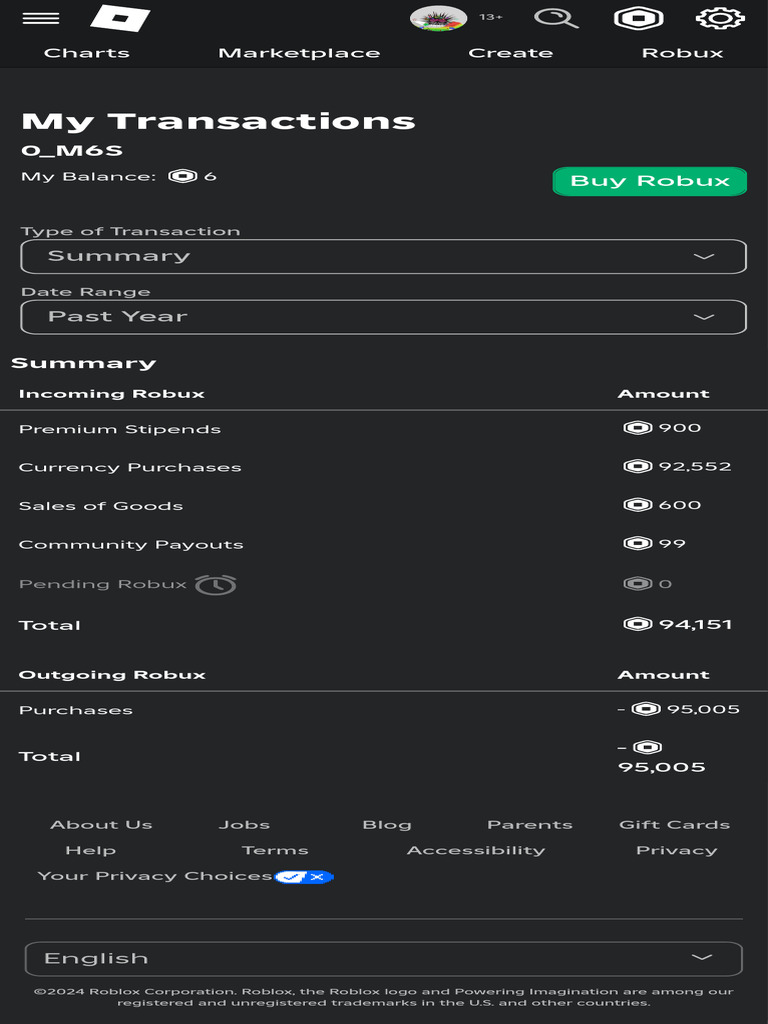Go to the Charts tab
Viewport: 768px width, 1024px height.
pyautogui.click(x=87, y=53)
